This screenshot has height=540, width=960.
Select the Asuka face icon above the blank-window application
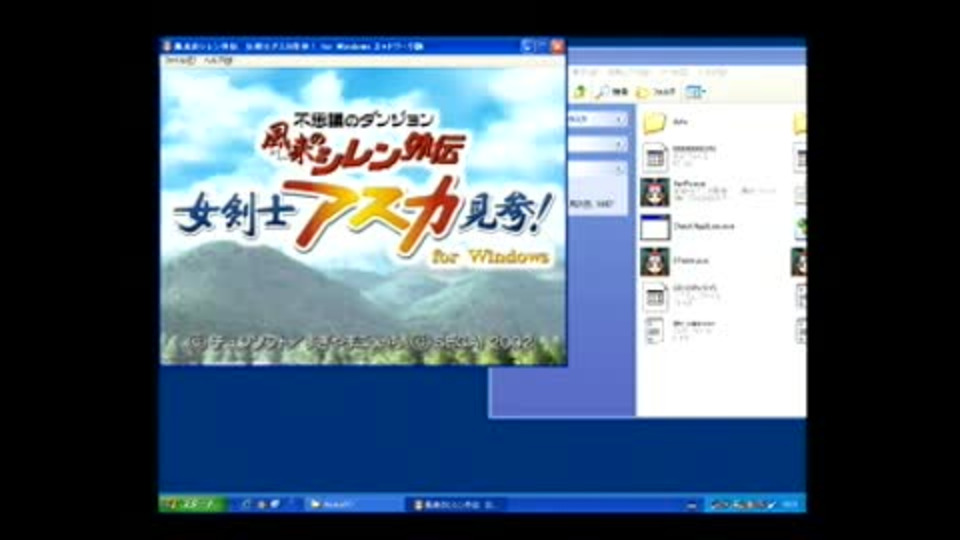(x=655, y=192)
